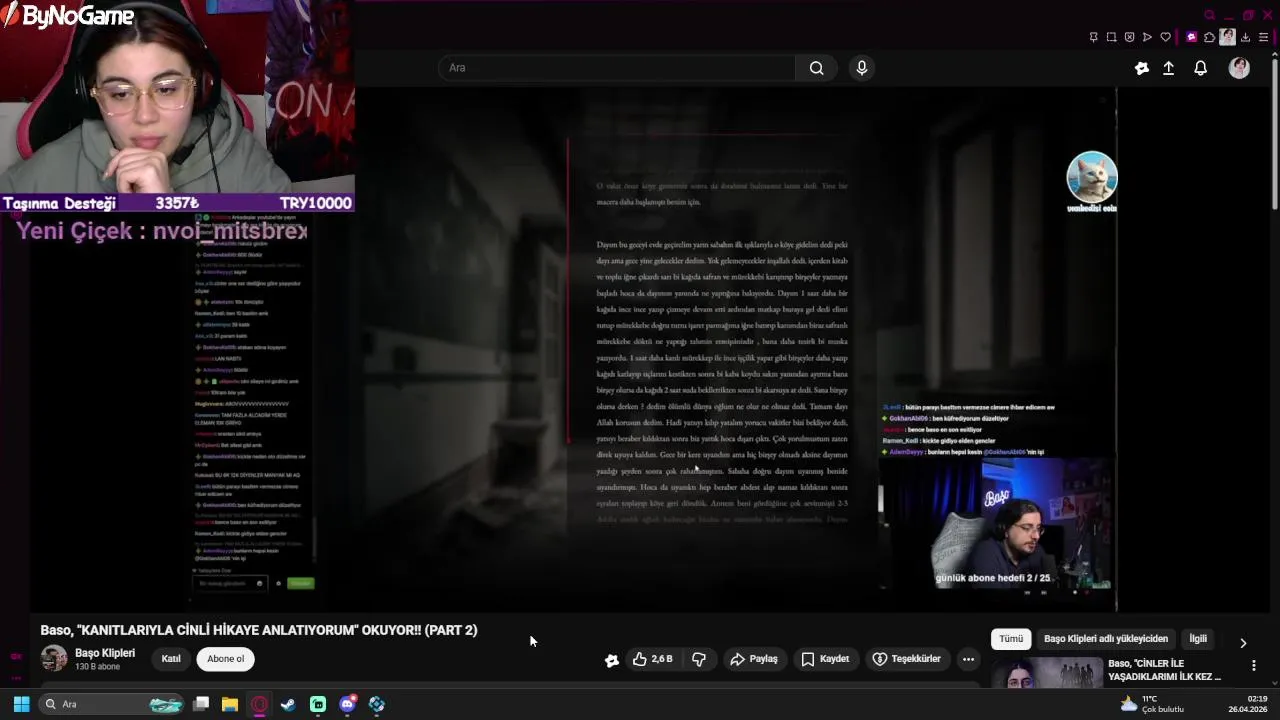Click the Windows taskbar search box
1280x720 pixels.
113,704
